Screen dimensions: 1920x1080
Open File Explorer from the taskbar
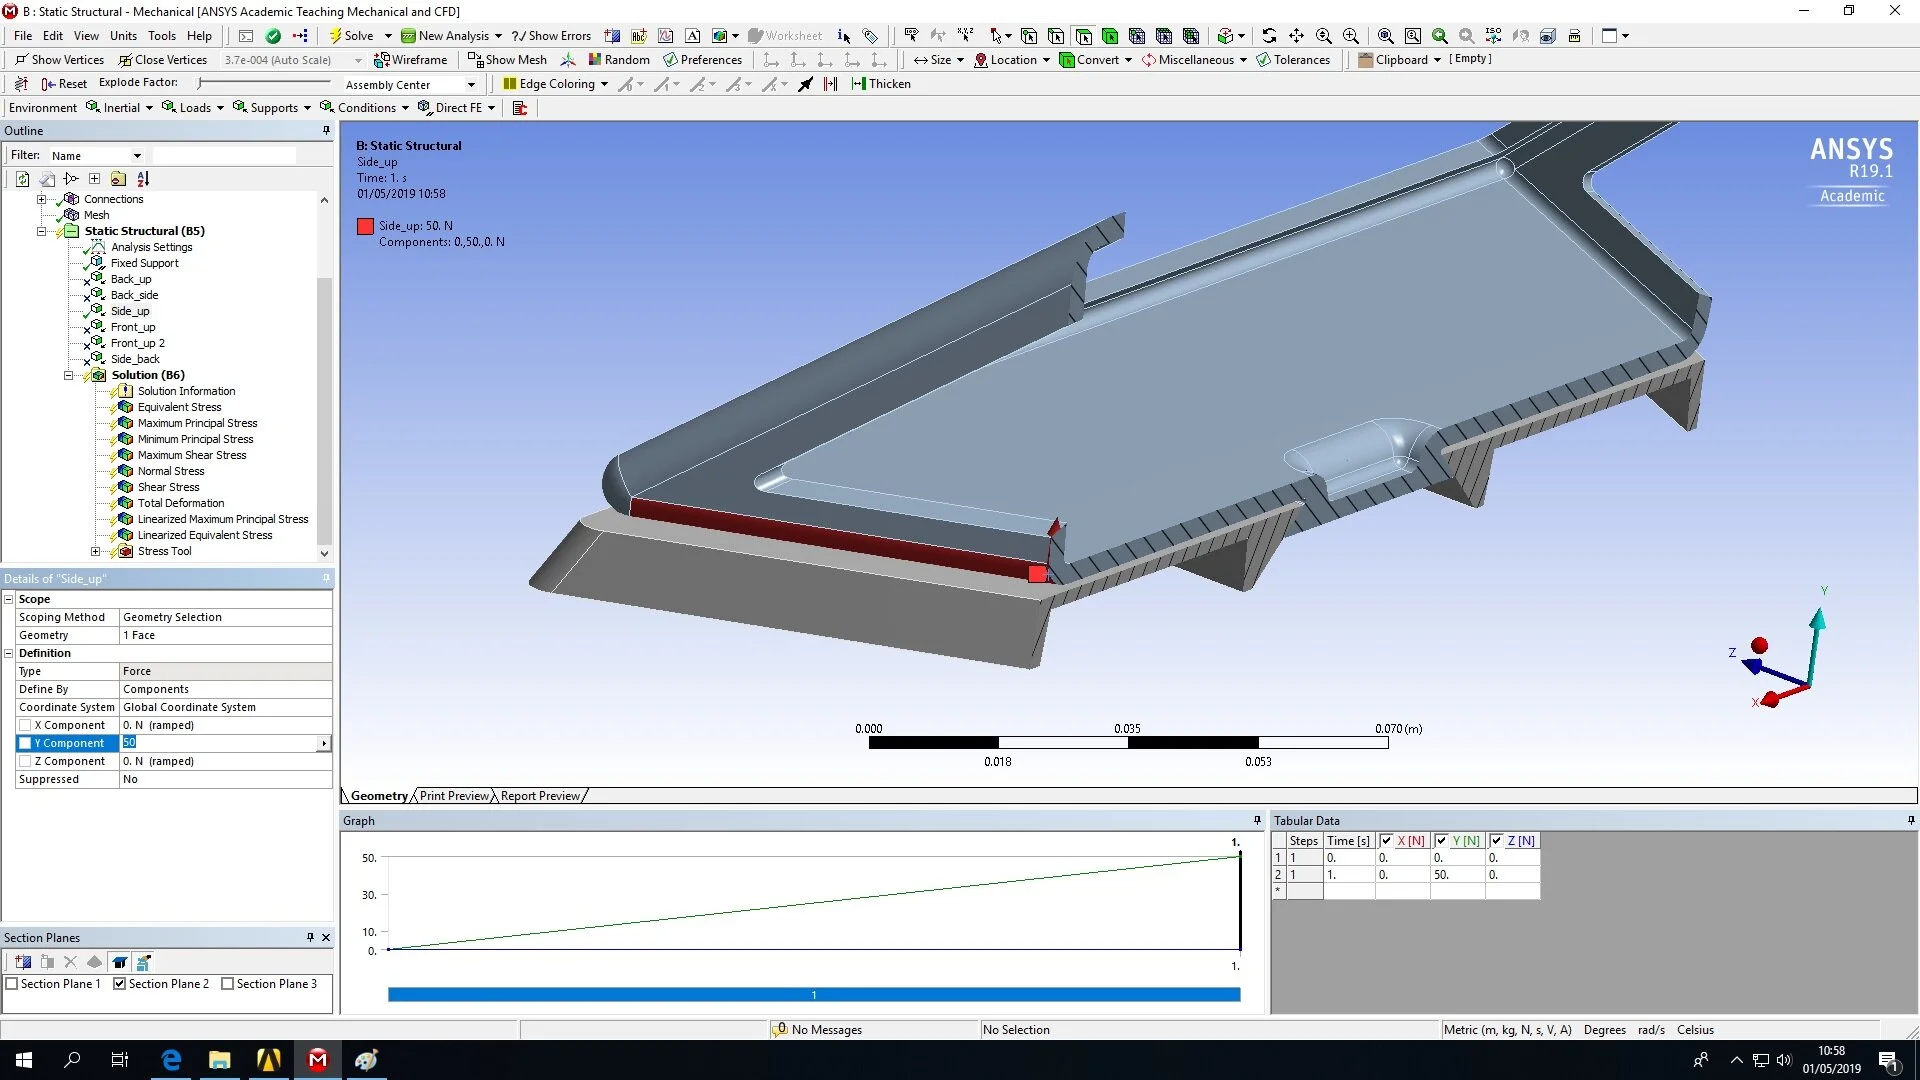tap(219, 1060)
